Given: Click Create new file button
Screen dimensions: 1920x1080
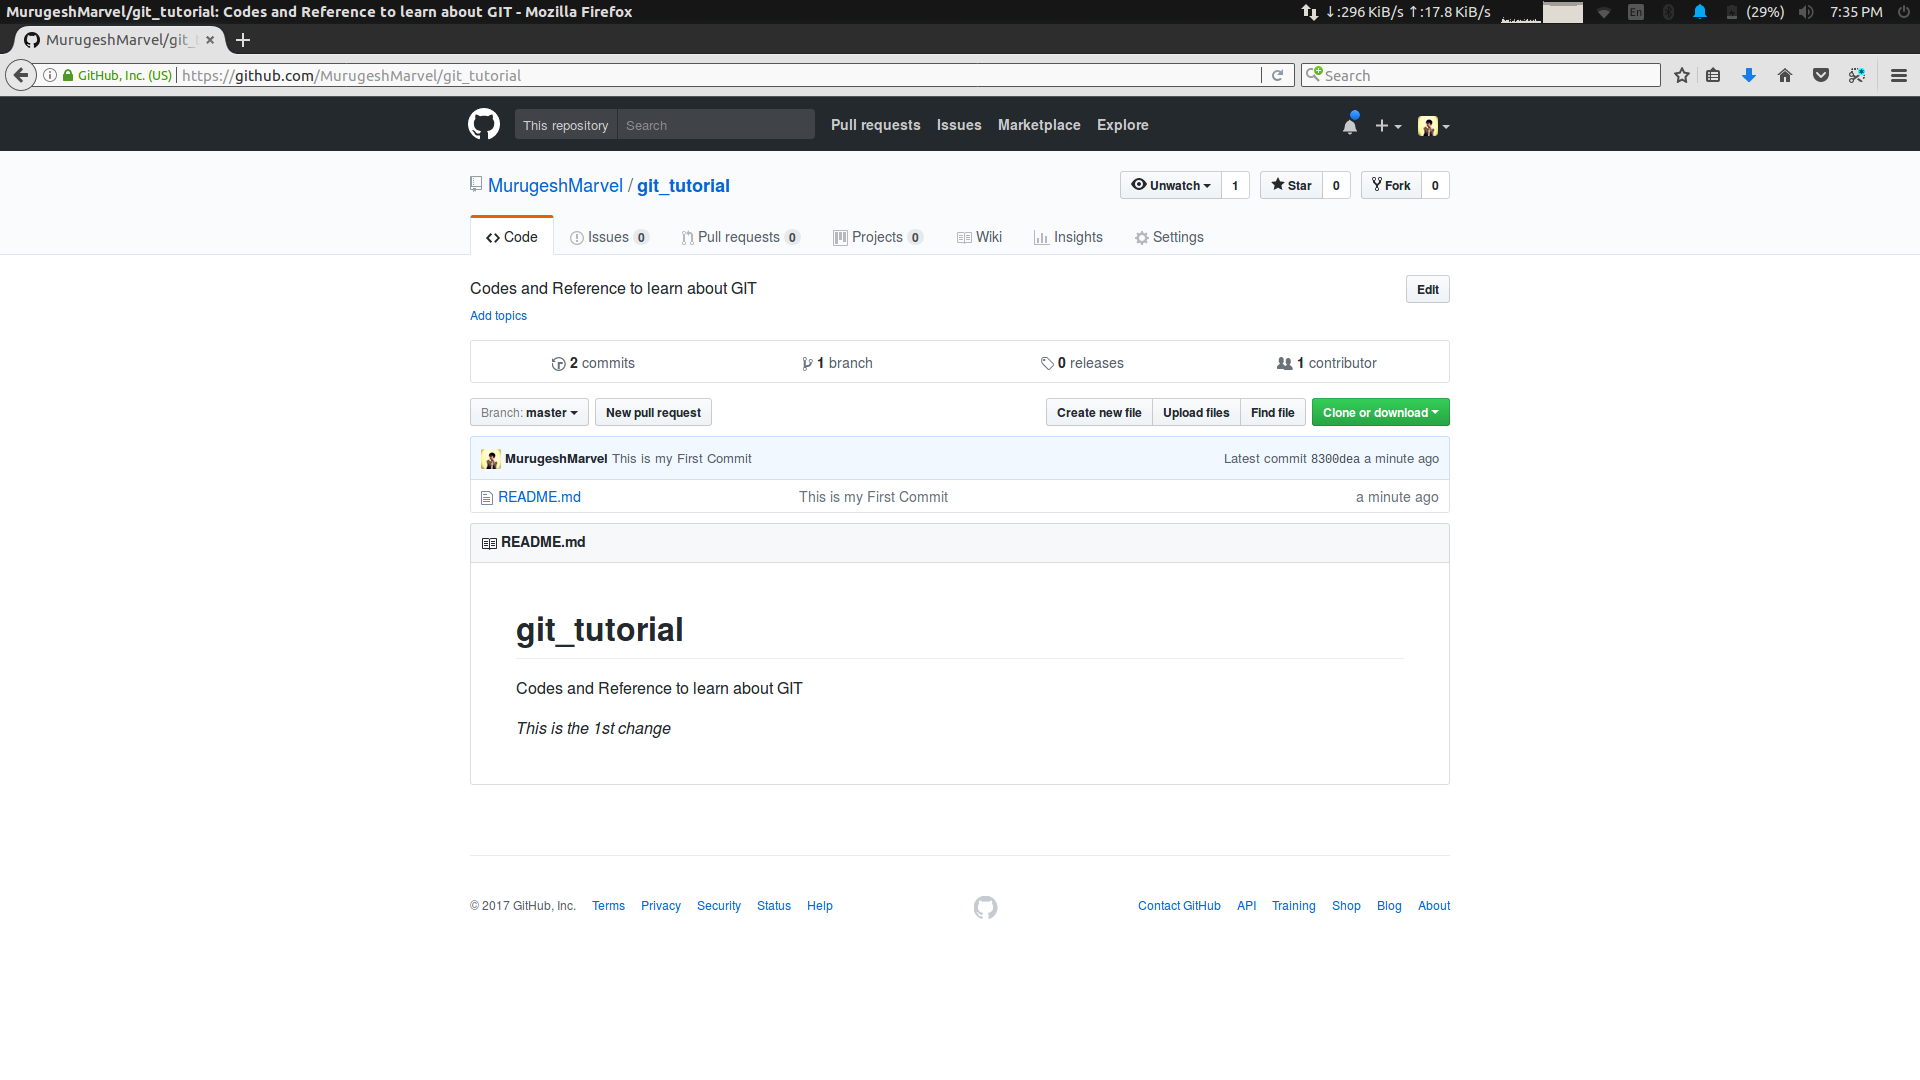Looking at the screenshot, I should pos(1099,413).
